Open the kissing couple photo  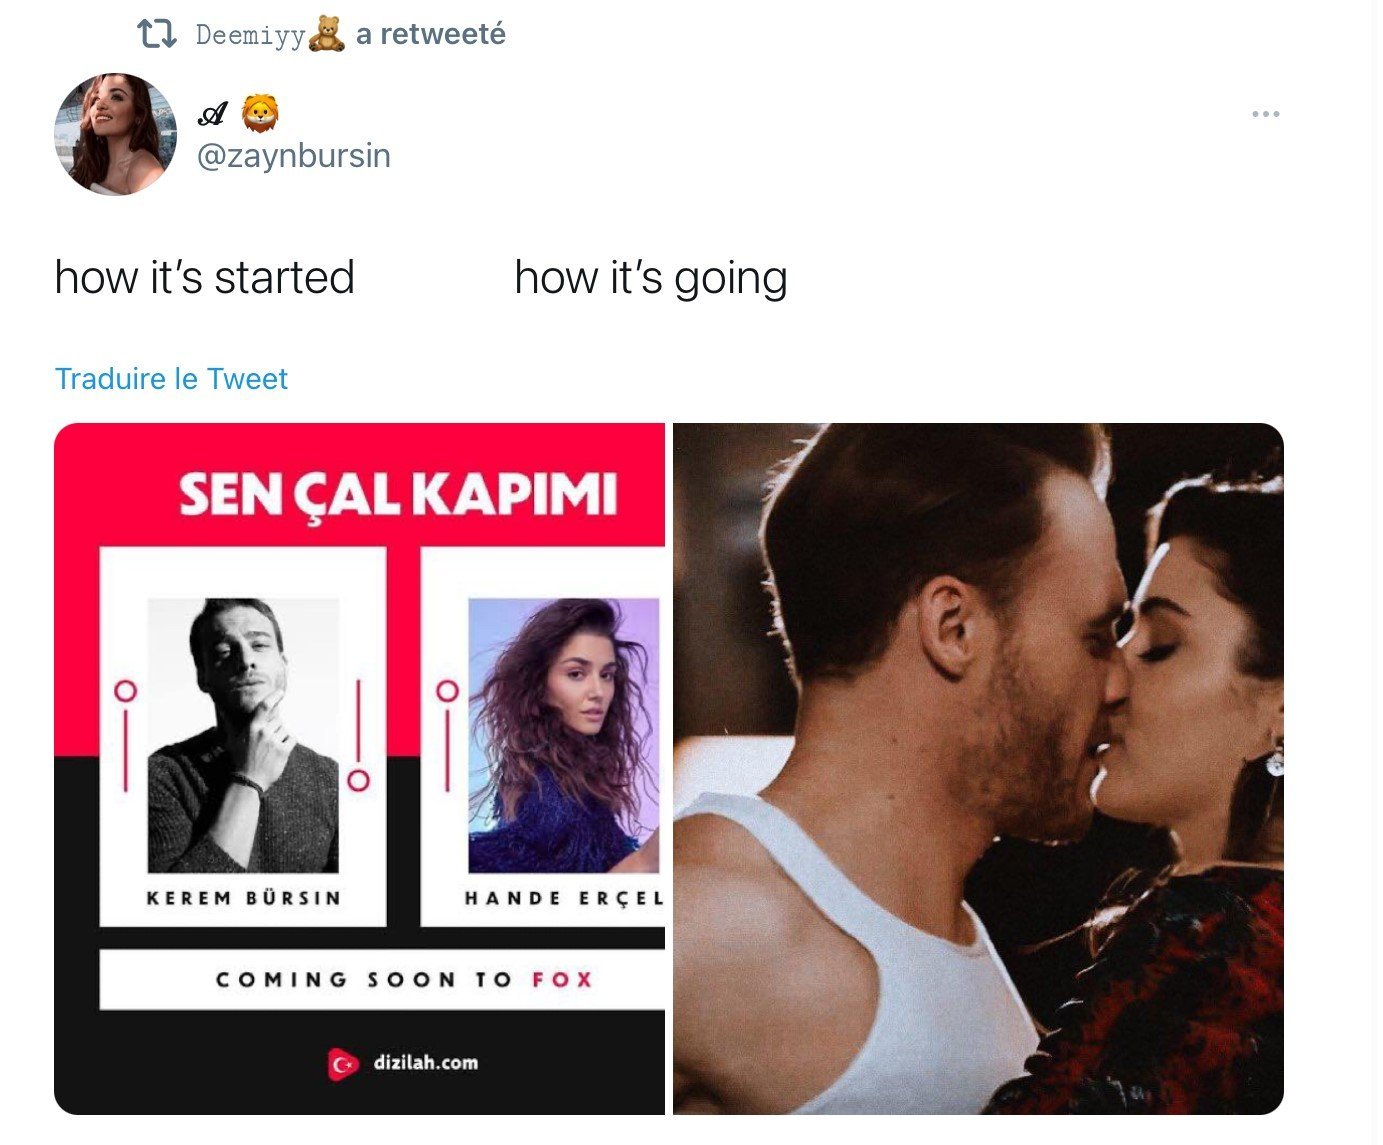pos(978,769)
